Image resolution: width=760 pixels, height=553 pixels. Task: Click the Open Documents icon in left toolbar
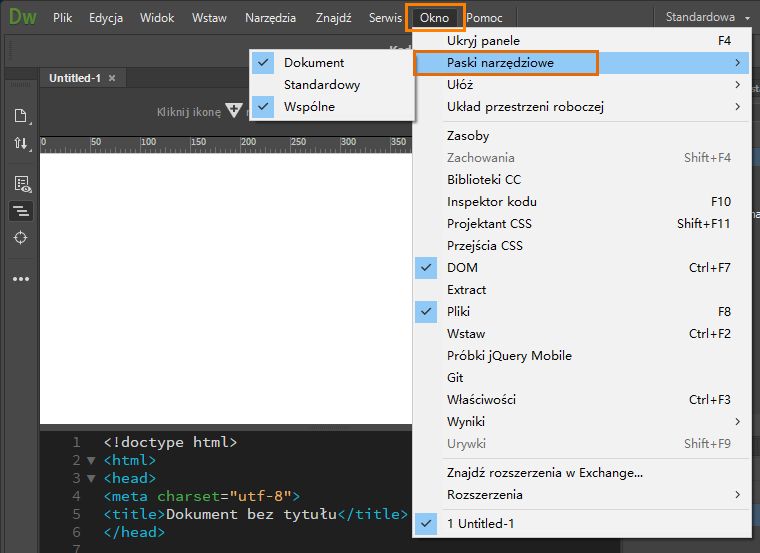click(21, 116)
